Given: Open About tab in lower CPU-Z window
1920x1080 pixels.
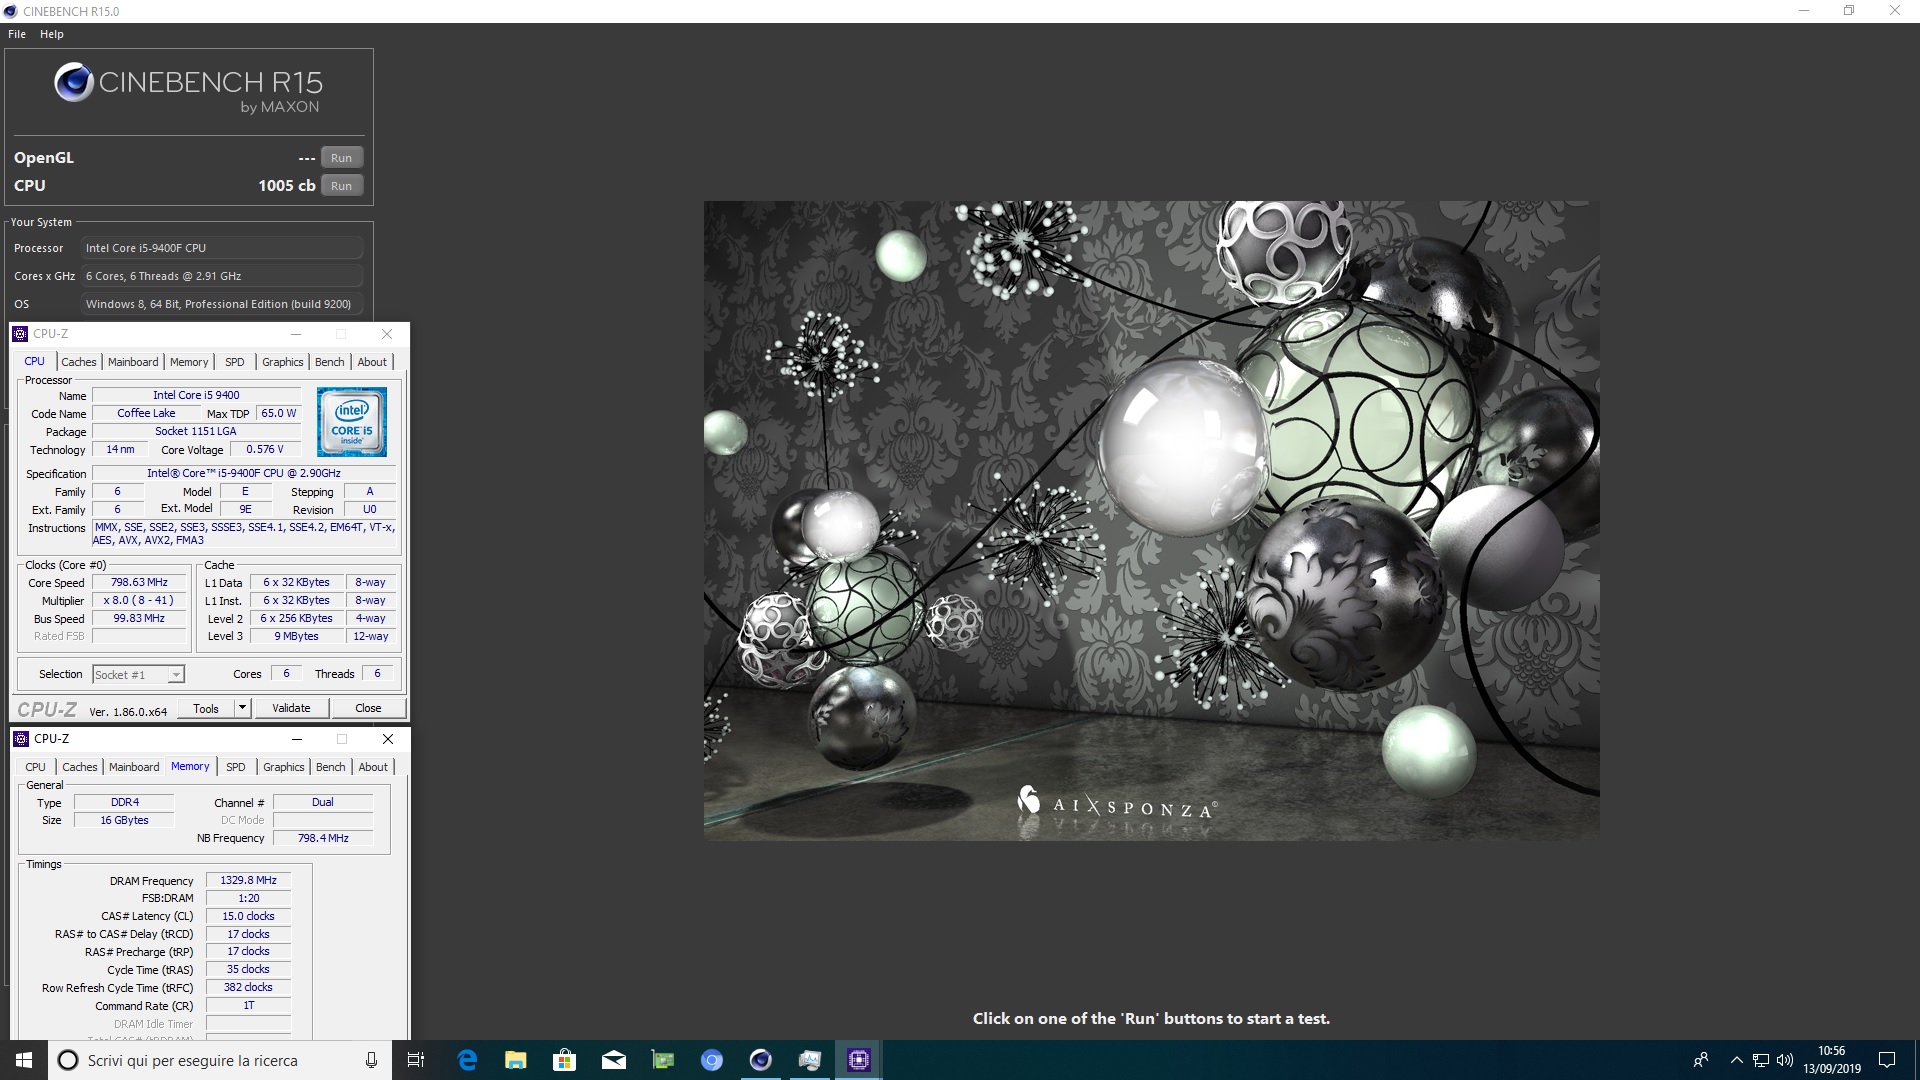Looking at the screenshot, I should (x=373, y=767).
